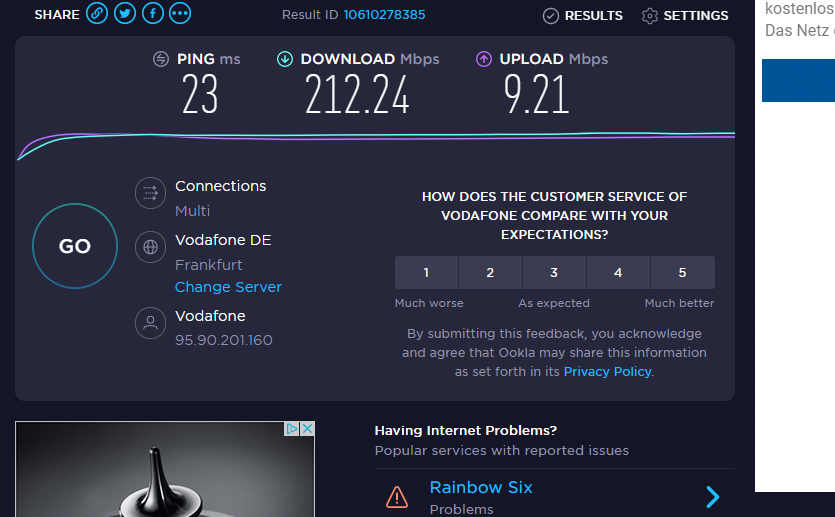Click the blue button in side ad
The image size is (835, 517).
pyautogui.click(x=798, y=80)
